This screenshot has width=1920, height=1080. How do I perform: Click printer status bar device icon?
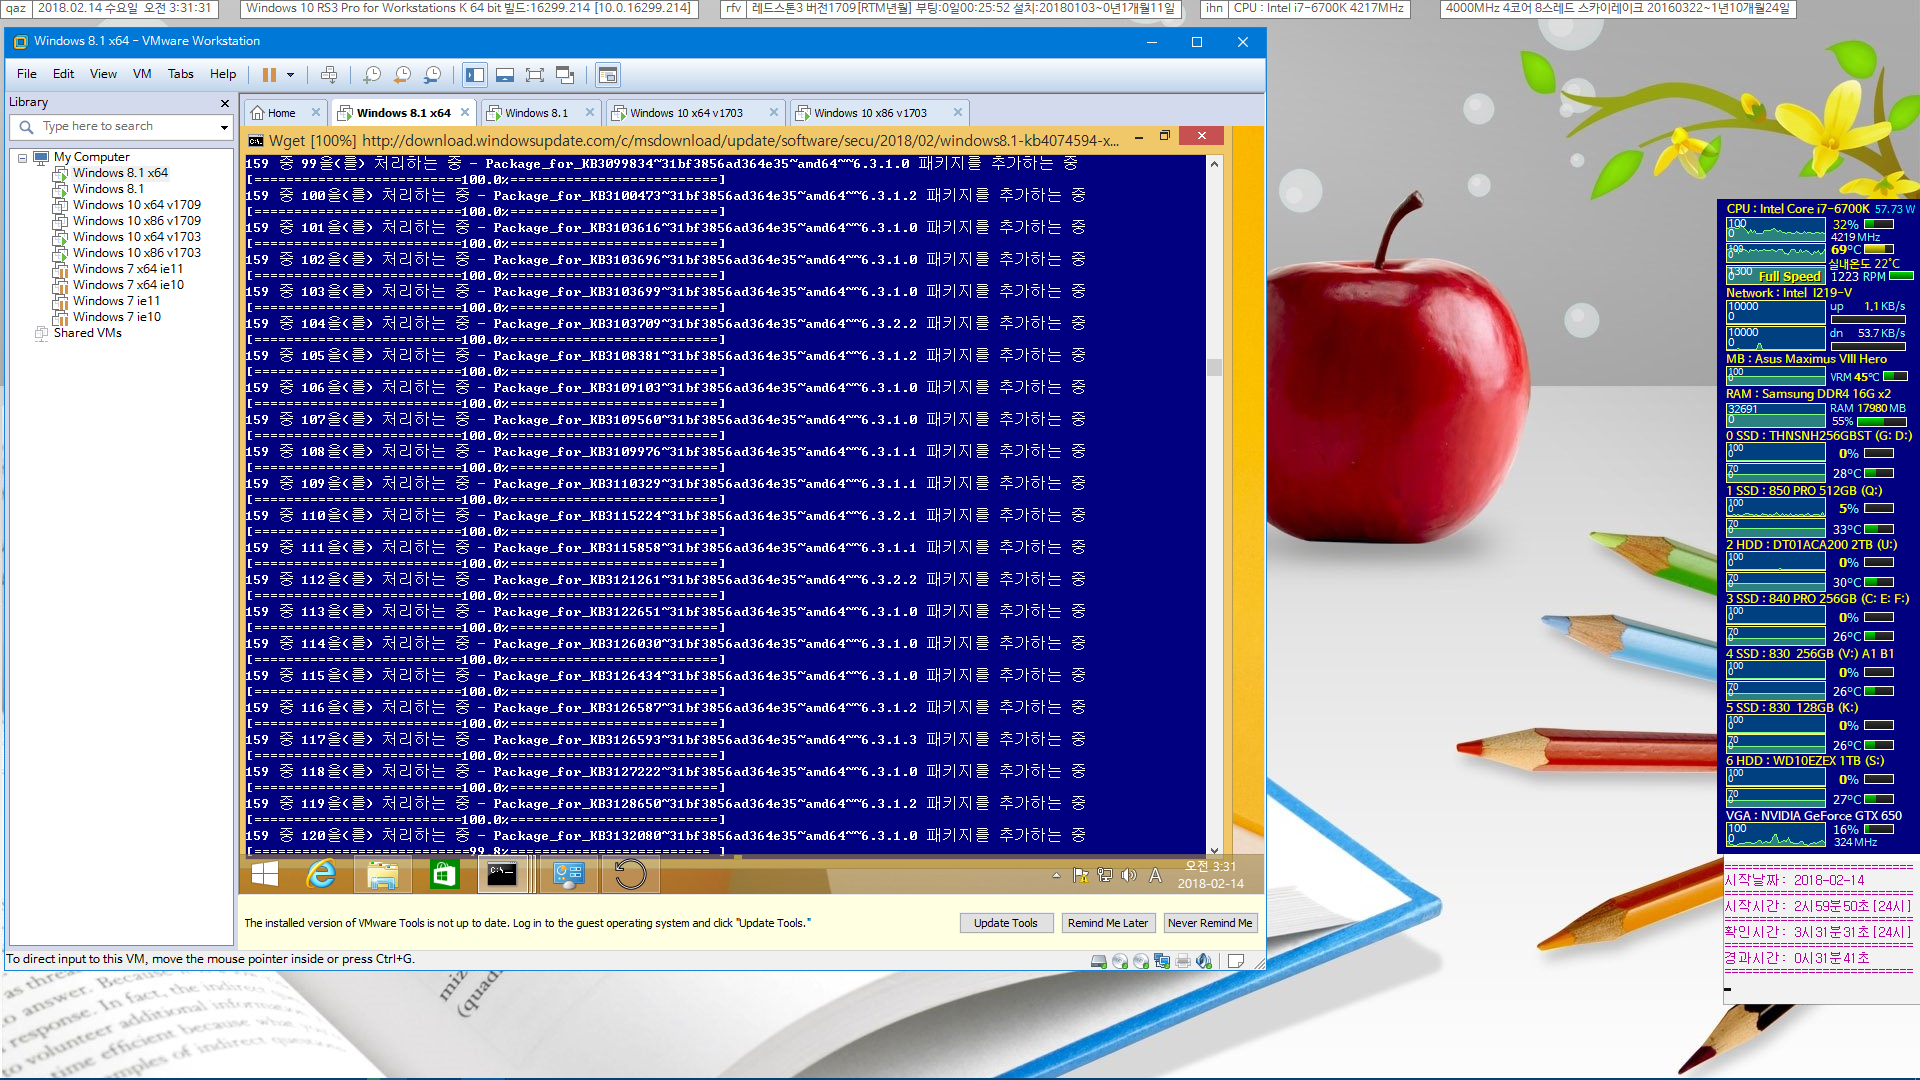1183,961
